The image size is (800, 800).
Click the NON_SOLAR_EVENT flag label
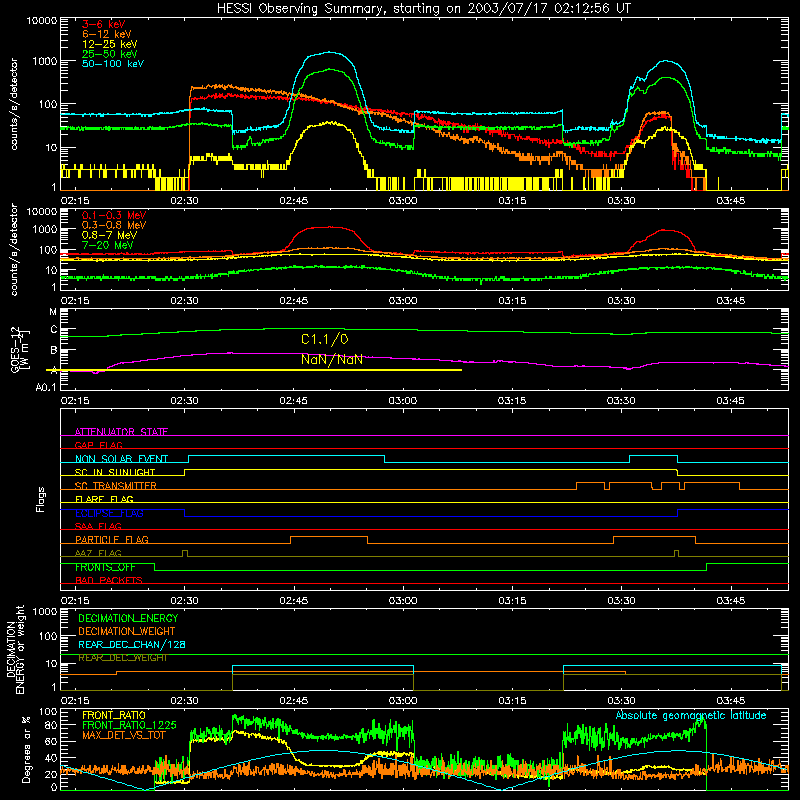click(121, 459)
